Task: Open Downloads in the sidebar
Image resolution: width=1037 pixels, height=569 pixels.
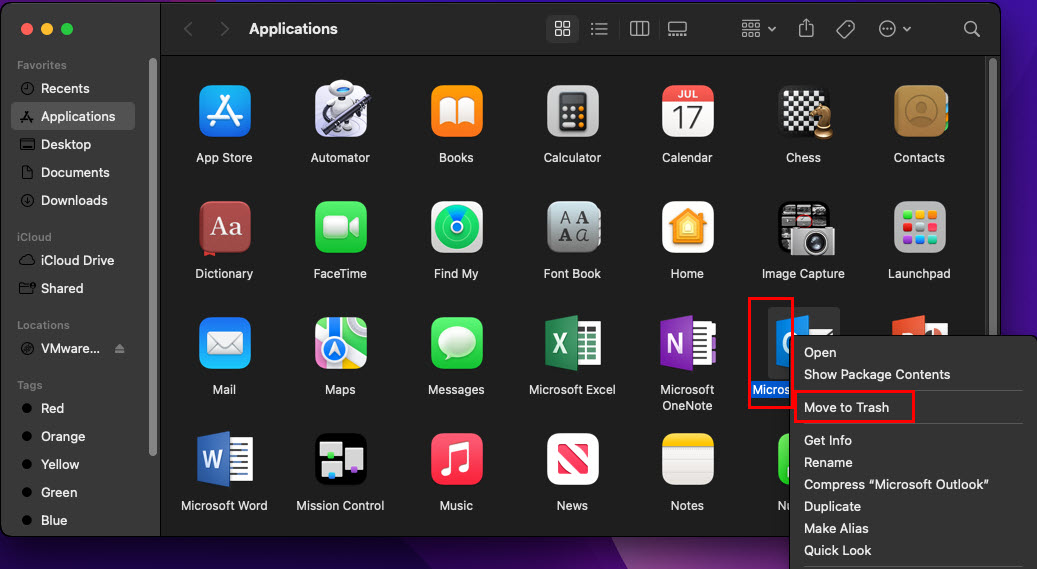Action: pos(73,200)
